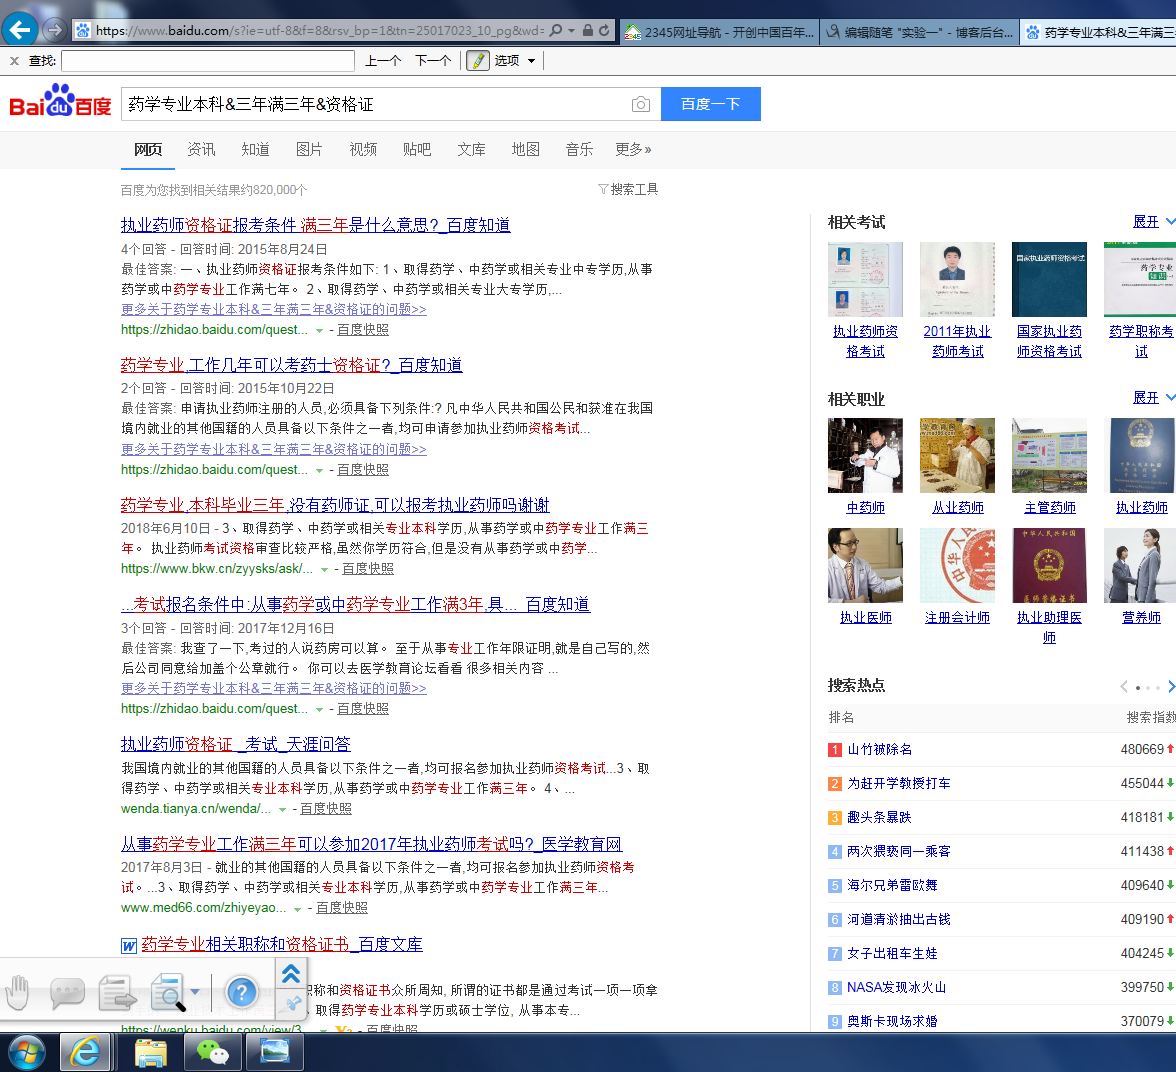Click the browser forward arrow button
Image resolution: width=1176 pixels, height=1072 pixels.
[53, 31]
